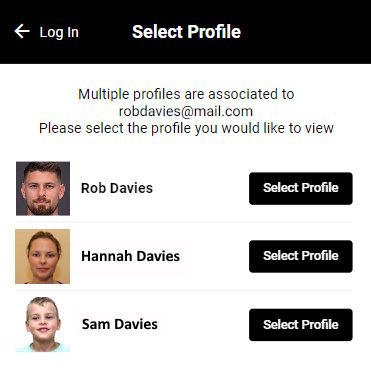Click empty space between Rob's name and button
This screenshot has width=371, height=389.
tap(201, 188)
